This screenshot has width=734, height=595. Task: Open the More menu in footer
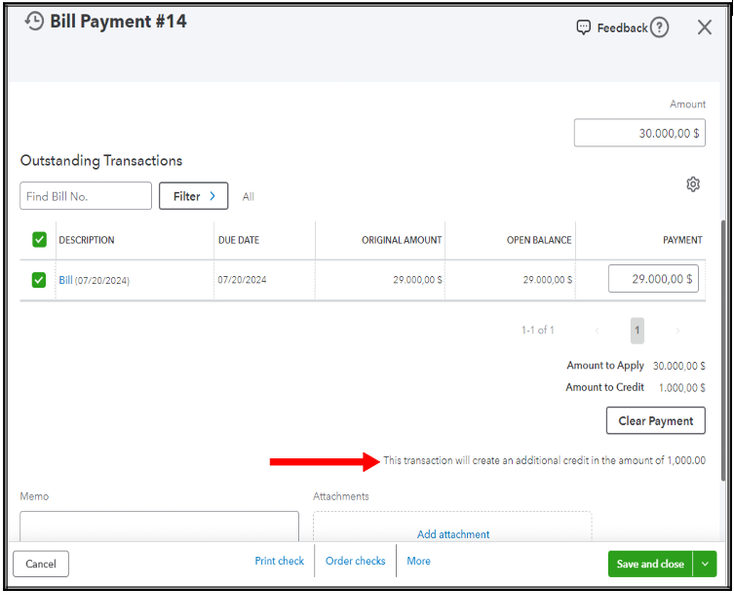pyautogui.click(x=418, y=561)
